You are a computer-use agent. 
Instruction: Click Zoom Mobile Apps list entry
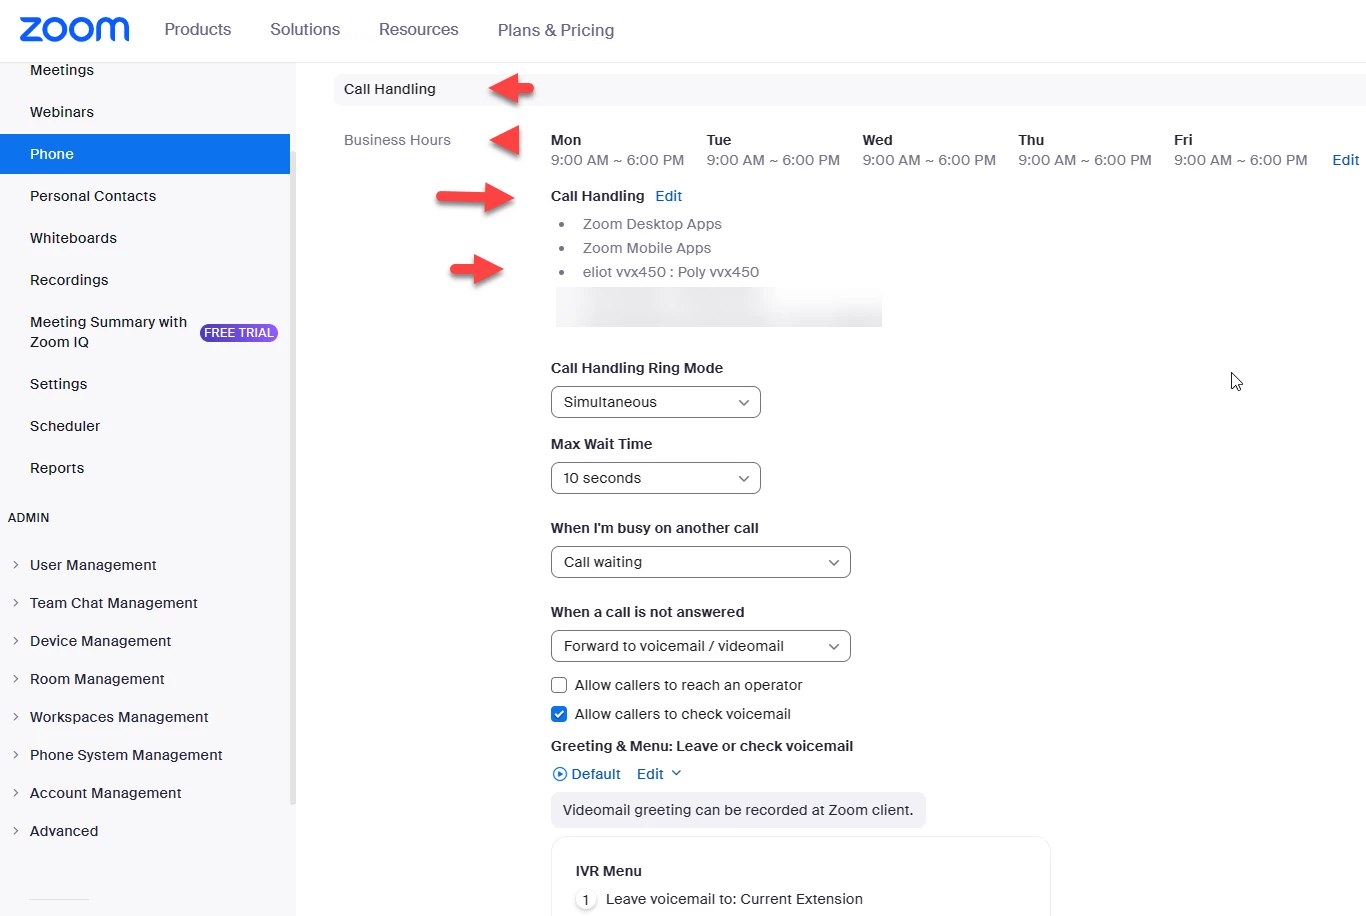pos(647,248)
